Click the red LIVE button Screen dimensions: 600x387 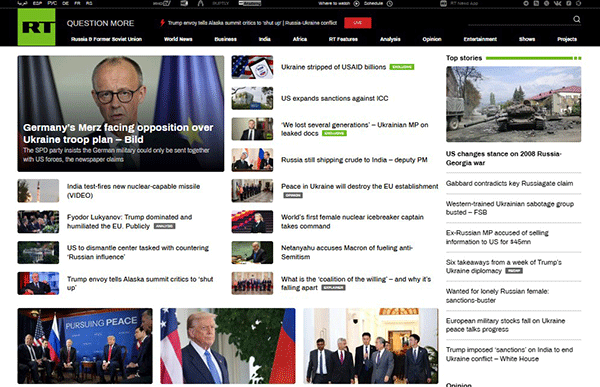[x=357, y=23]
